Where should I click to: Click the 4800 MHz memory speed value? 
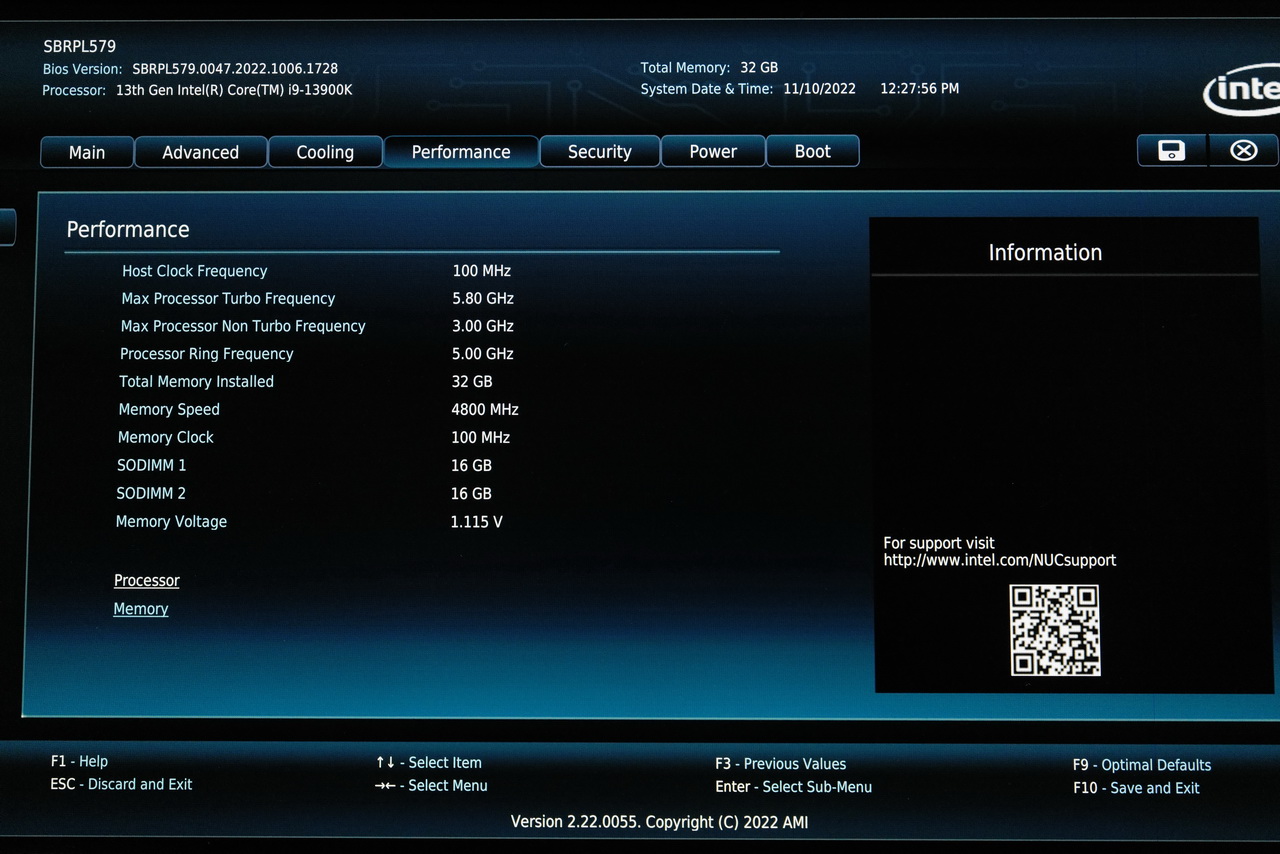(x=485, y=409)
